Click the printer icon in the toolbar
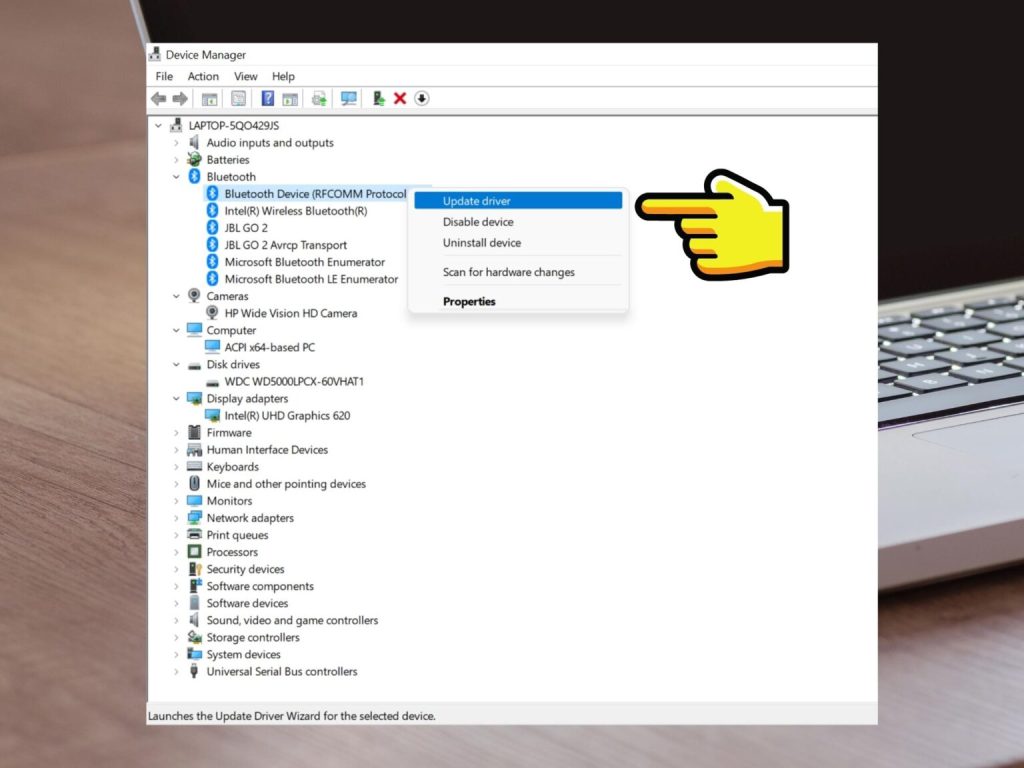1024x768 pixels. tap(319, 98)
